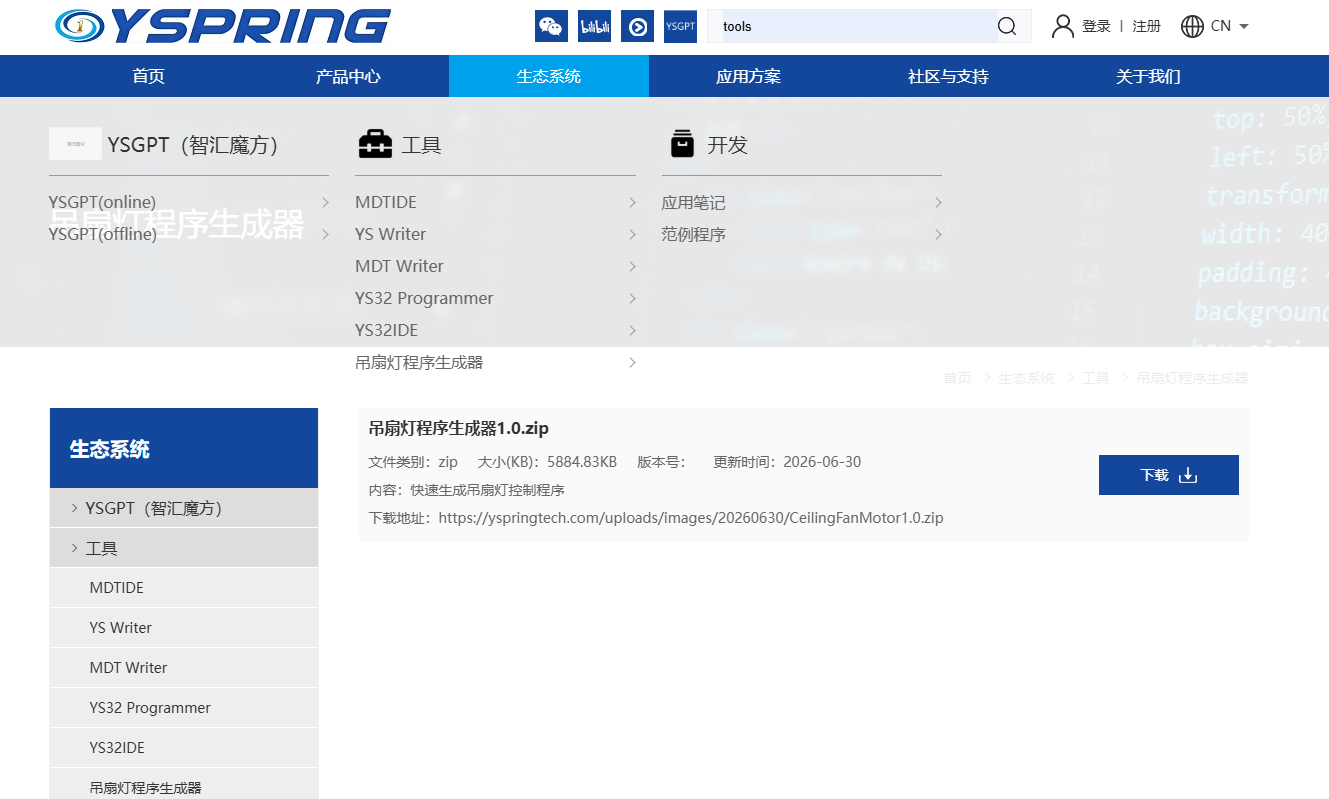Viewport: 1329px width, 799px height.
Task: Expand YSGPT（智汇魔方）in the sidebar
Action: click(x=184, y=508)
